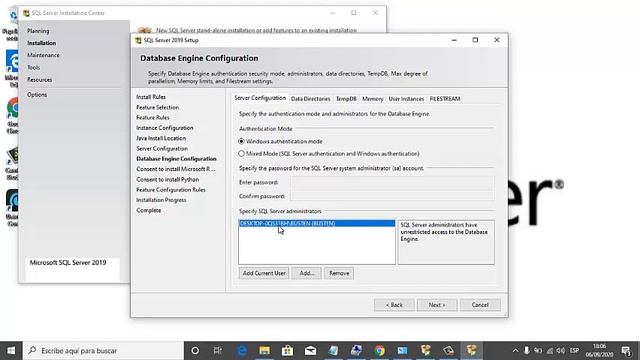This screenshot has height=360, width=640.
Task: Switch to the Data Directories tab
Action: [x=311, y=99]
